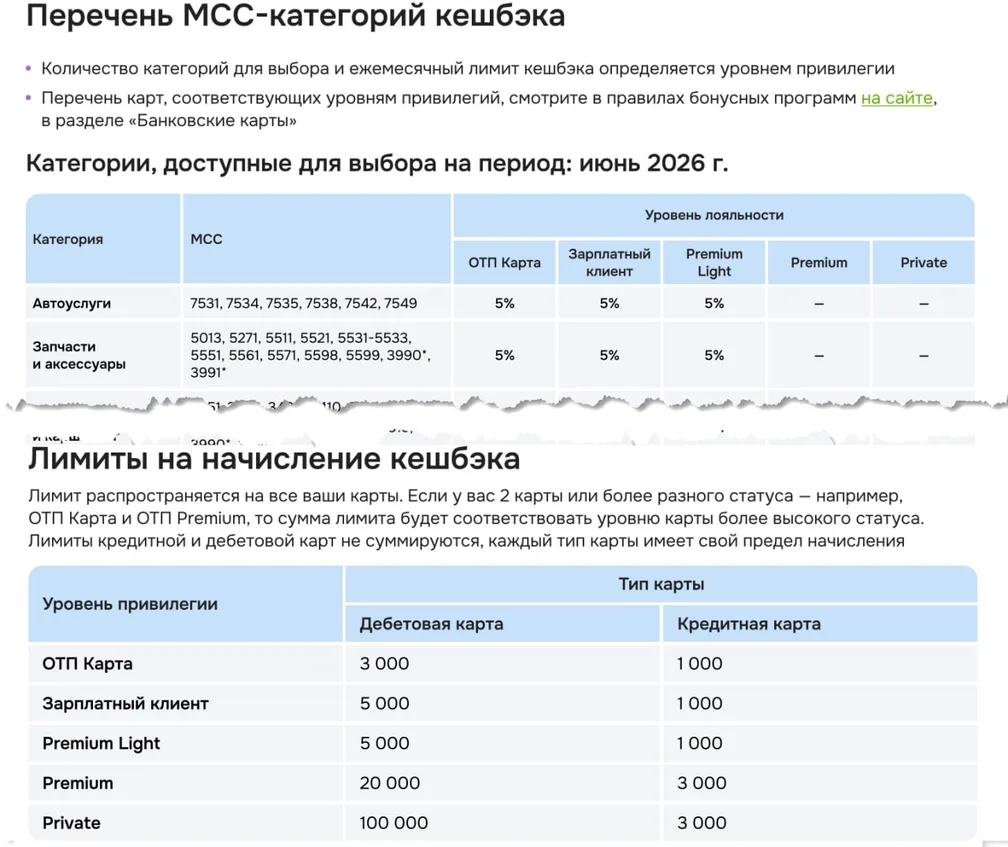Image resolution: width=1008 pixels, height=847 pixels.
Task: Click the 'Уровень лояльности' header cell
Action: click(x=714, y=215)
